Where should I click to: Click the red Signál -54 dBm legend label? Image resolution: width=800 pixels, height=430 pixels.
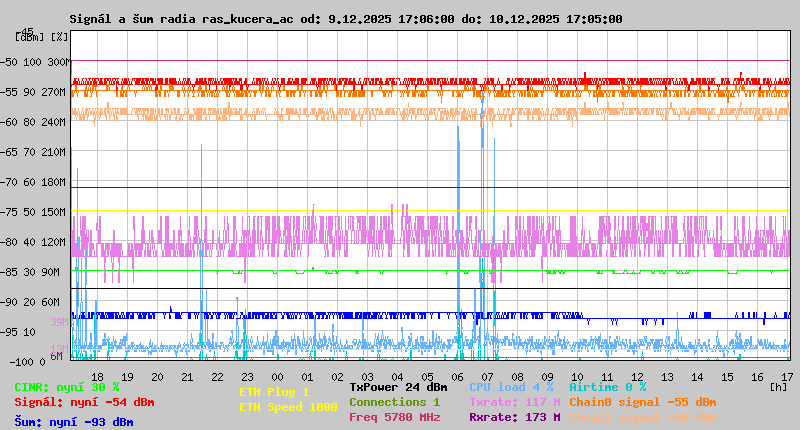[84, 402]
